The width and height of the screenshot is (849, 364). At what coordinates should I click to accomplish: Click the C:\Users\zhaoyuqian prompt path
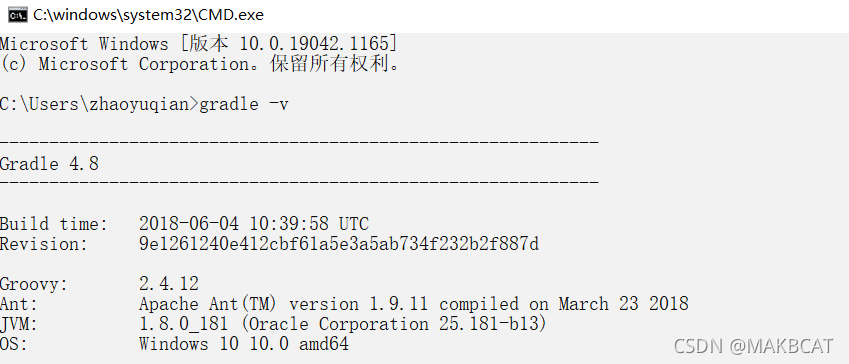tap(100, 104)
